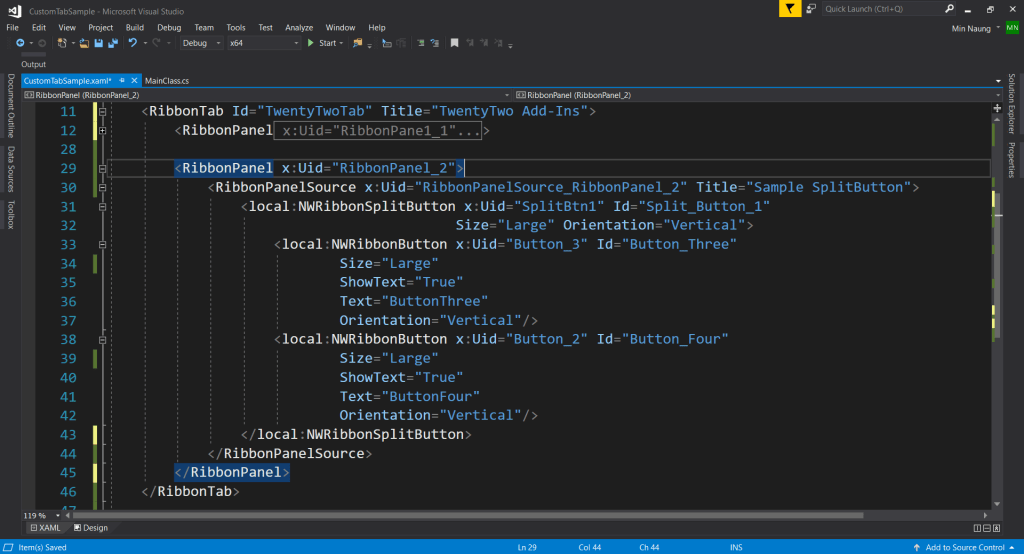Click the yellow notifications flag icon
Viewport: 1024px width, 554px height.
pyautogui.click(x=791, y=8)
